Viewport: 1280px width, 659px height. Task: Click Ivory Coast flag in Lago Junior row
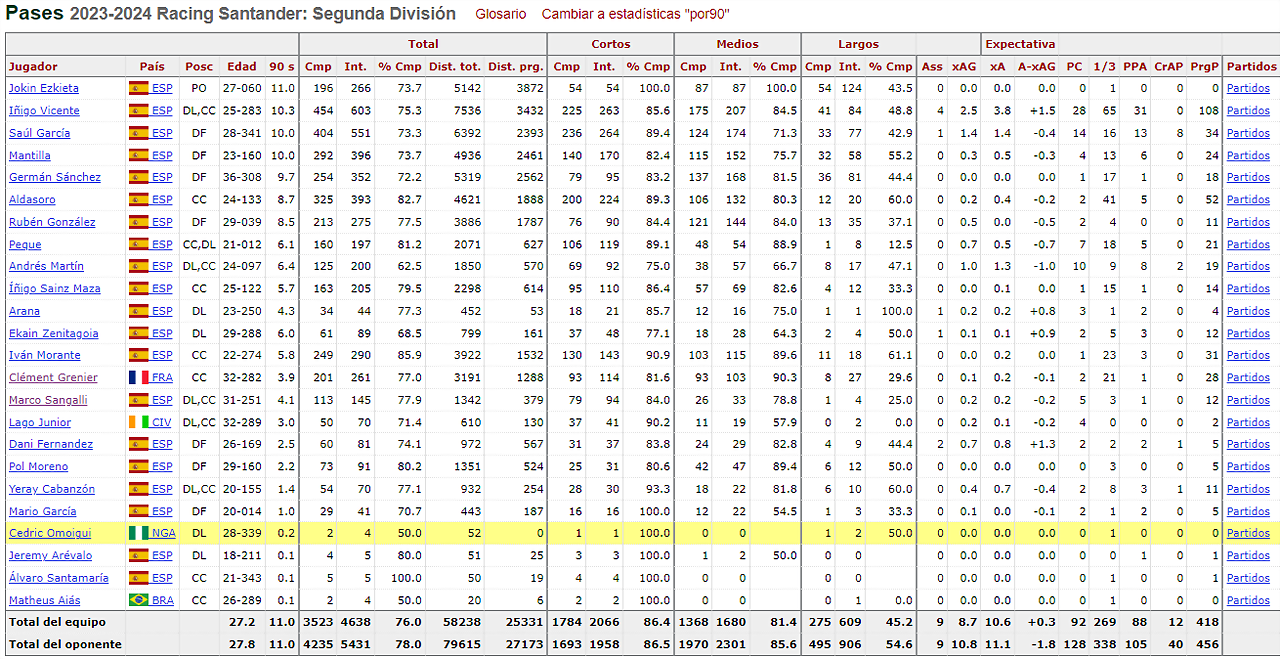[138, 422]
